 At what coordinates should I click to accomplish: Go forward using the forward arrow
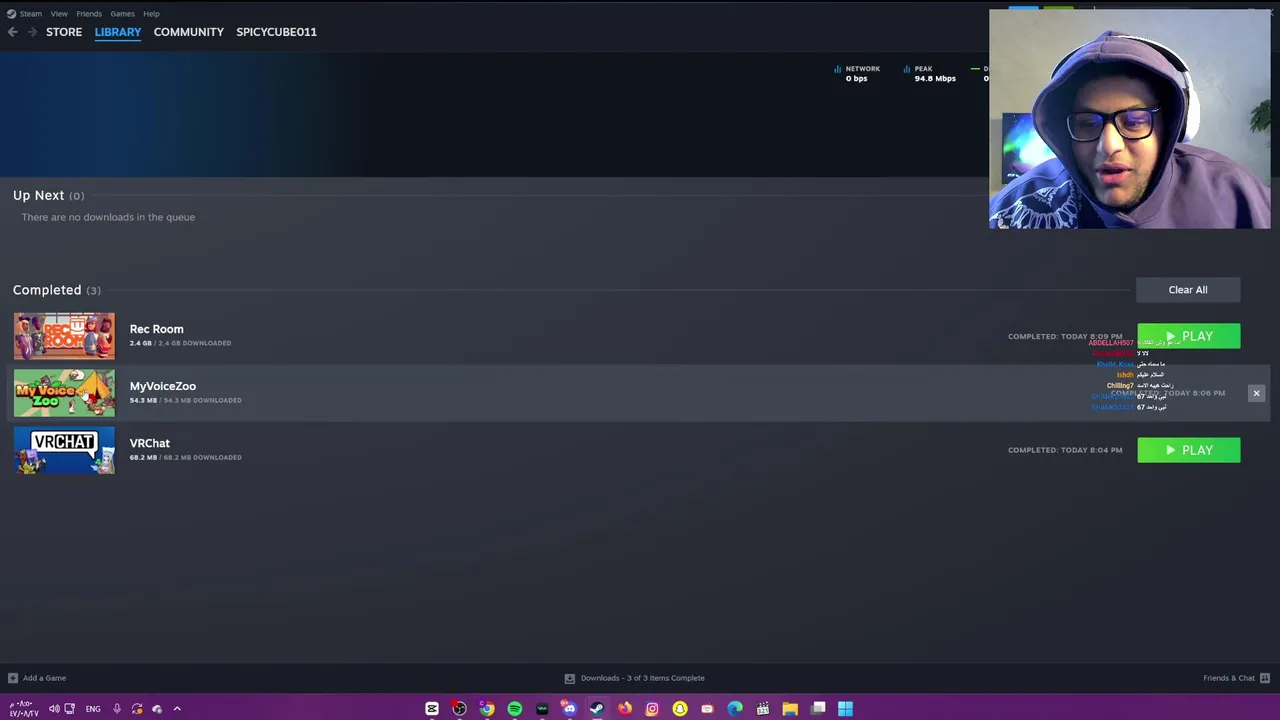pyautogui.click(x=32, y=32)
